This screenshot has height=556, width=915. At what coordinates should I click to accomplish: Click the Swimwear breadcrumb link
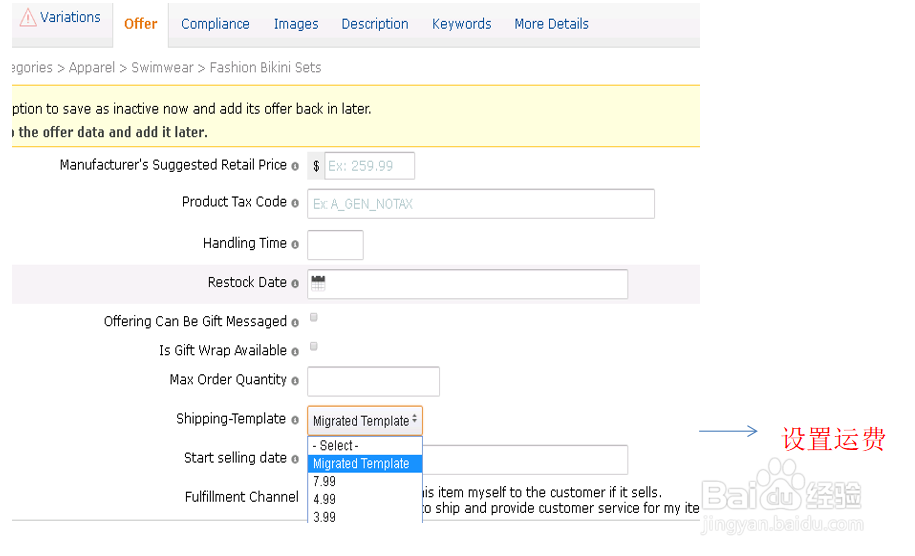[163, 68]
